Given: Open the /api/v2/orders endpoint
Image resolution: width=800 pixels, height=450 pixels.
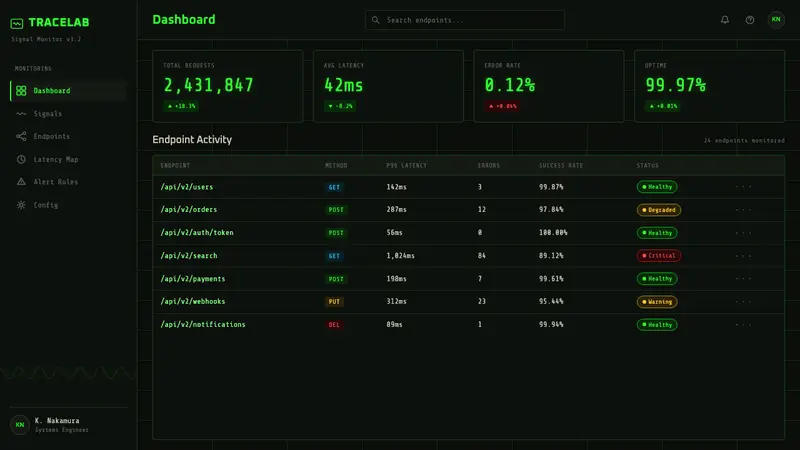Looking at the screenshot, I should 189,210.
